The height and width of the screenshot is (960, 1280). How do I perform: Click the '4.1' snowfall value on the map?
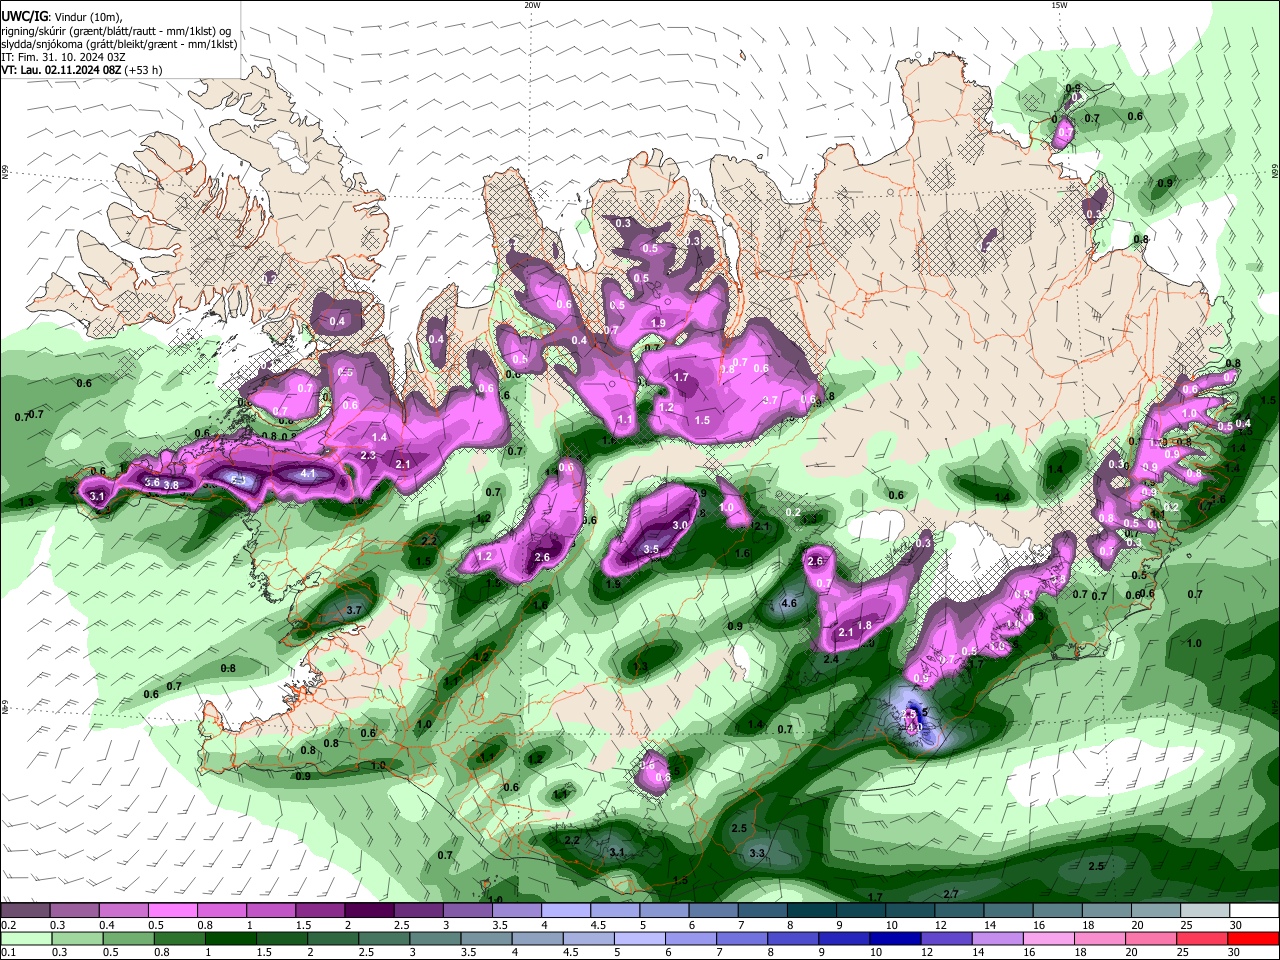[x=308, y=474]
